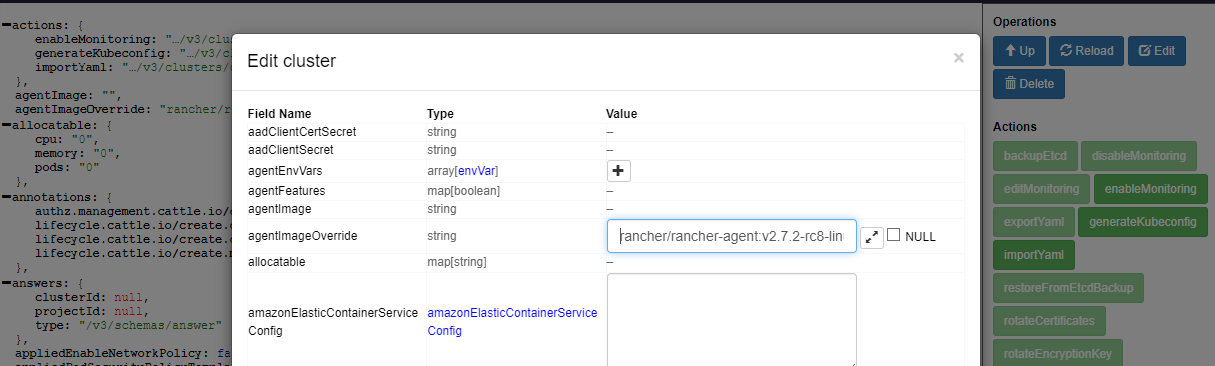Viewport: 1215px width, 366px height.
Task: Run the editMonitoring action
Action: tap(1041, 189)
